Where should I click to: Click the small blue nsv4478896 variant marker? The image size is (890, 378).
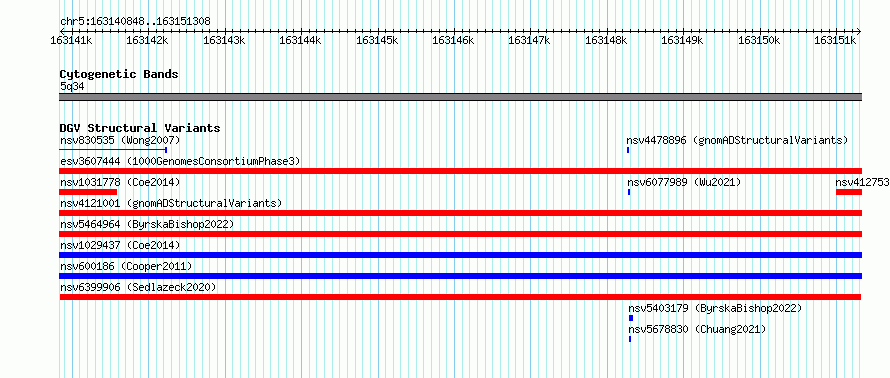pos(628,150)
